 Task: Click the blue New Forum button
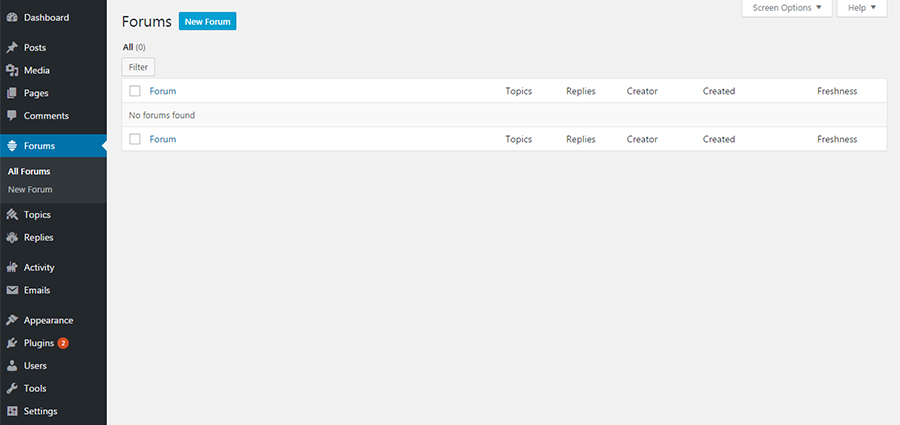(x=208, y=22)
